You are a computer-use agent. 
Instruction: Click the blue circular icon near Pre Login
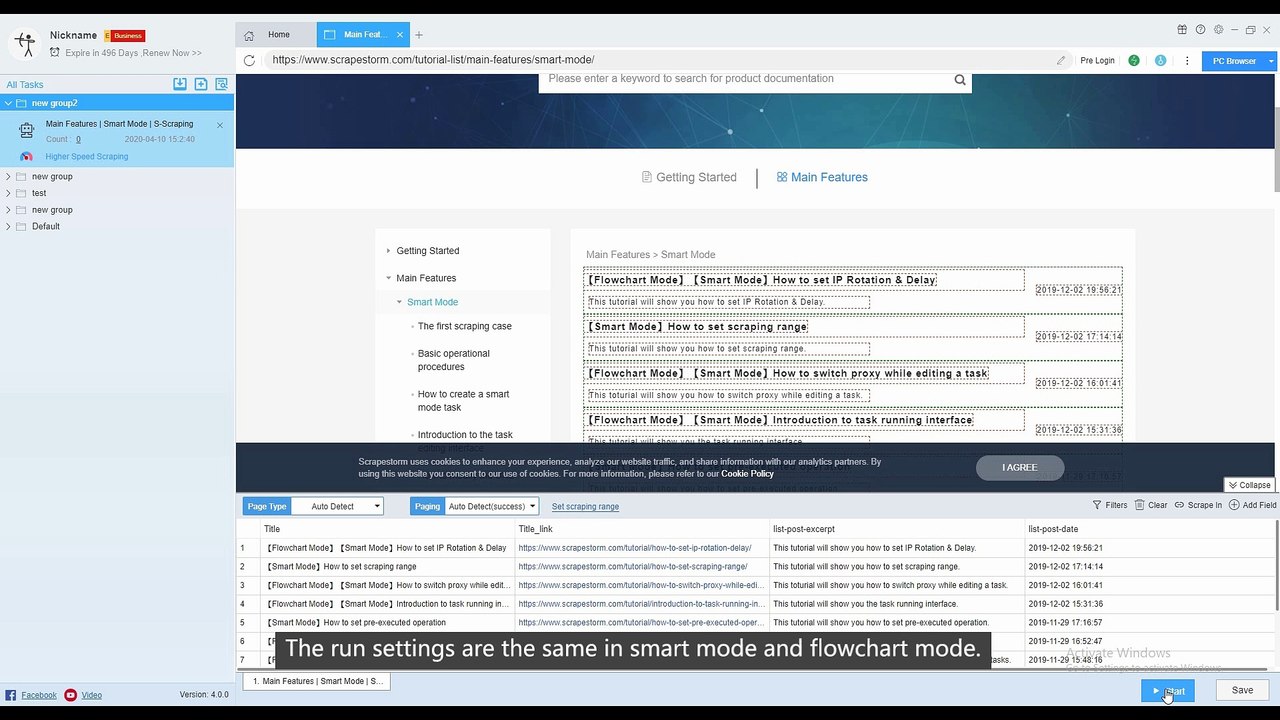click(x=1160, y=60)
